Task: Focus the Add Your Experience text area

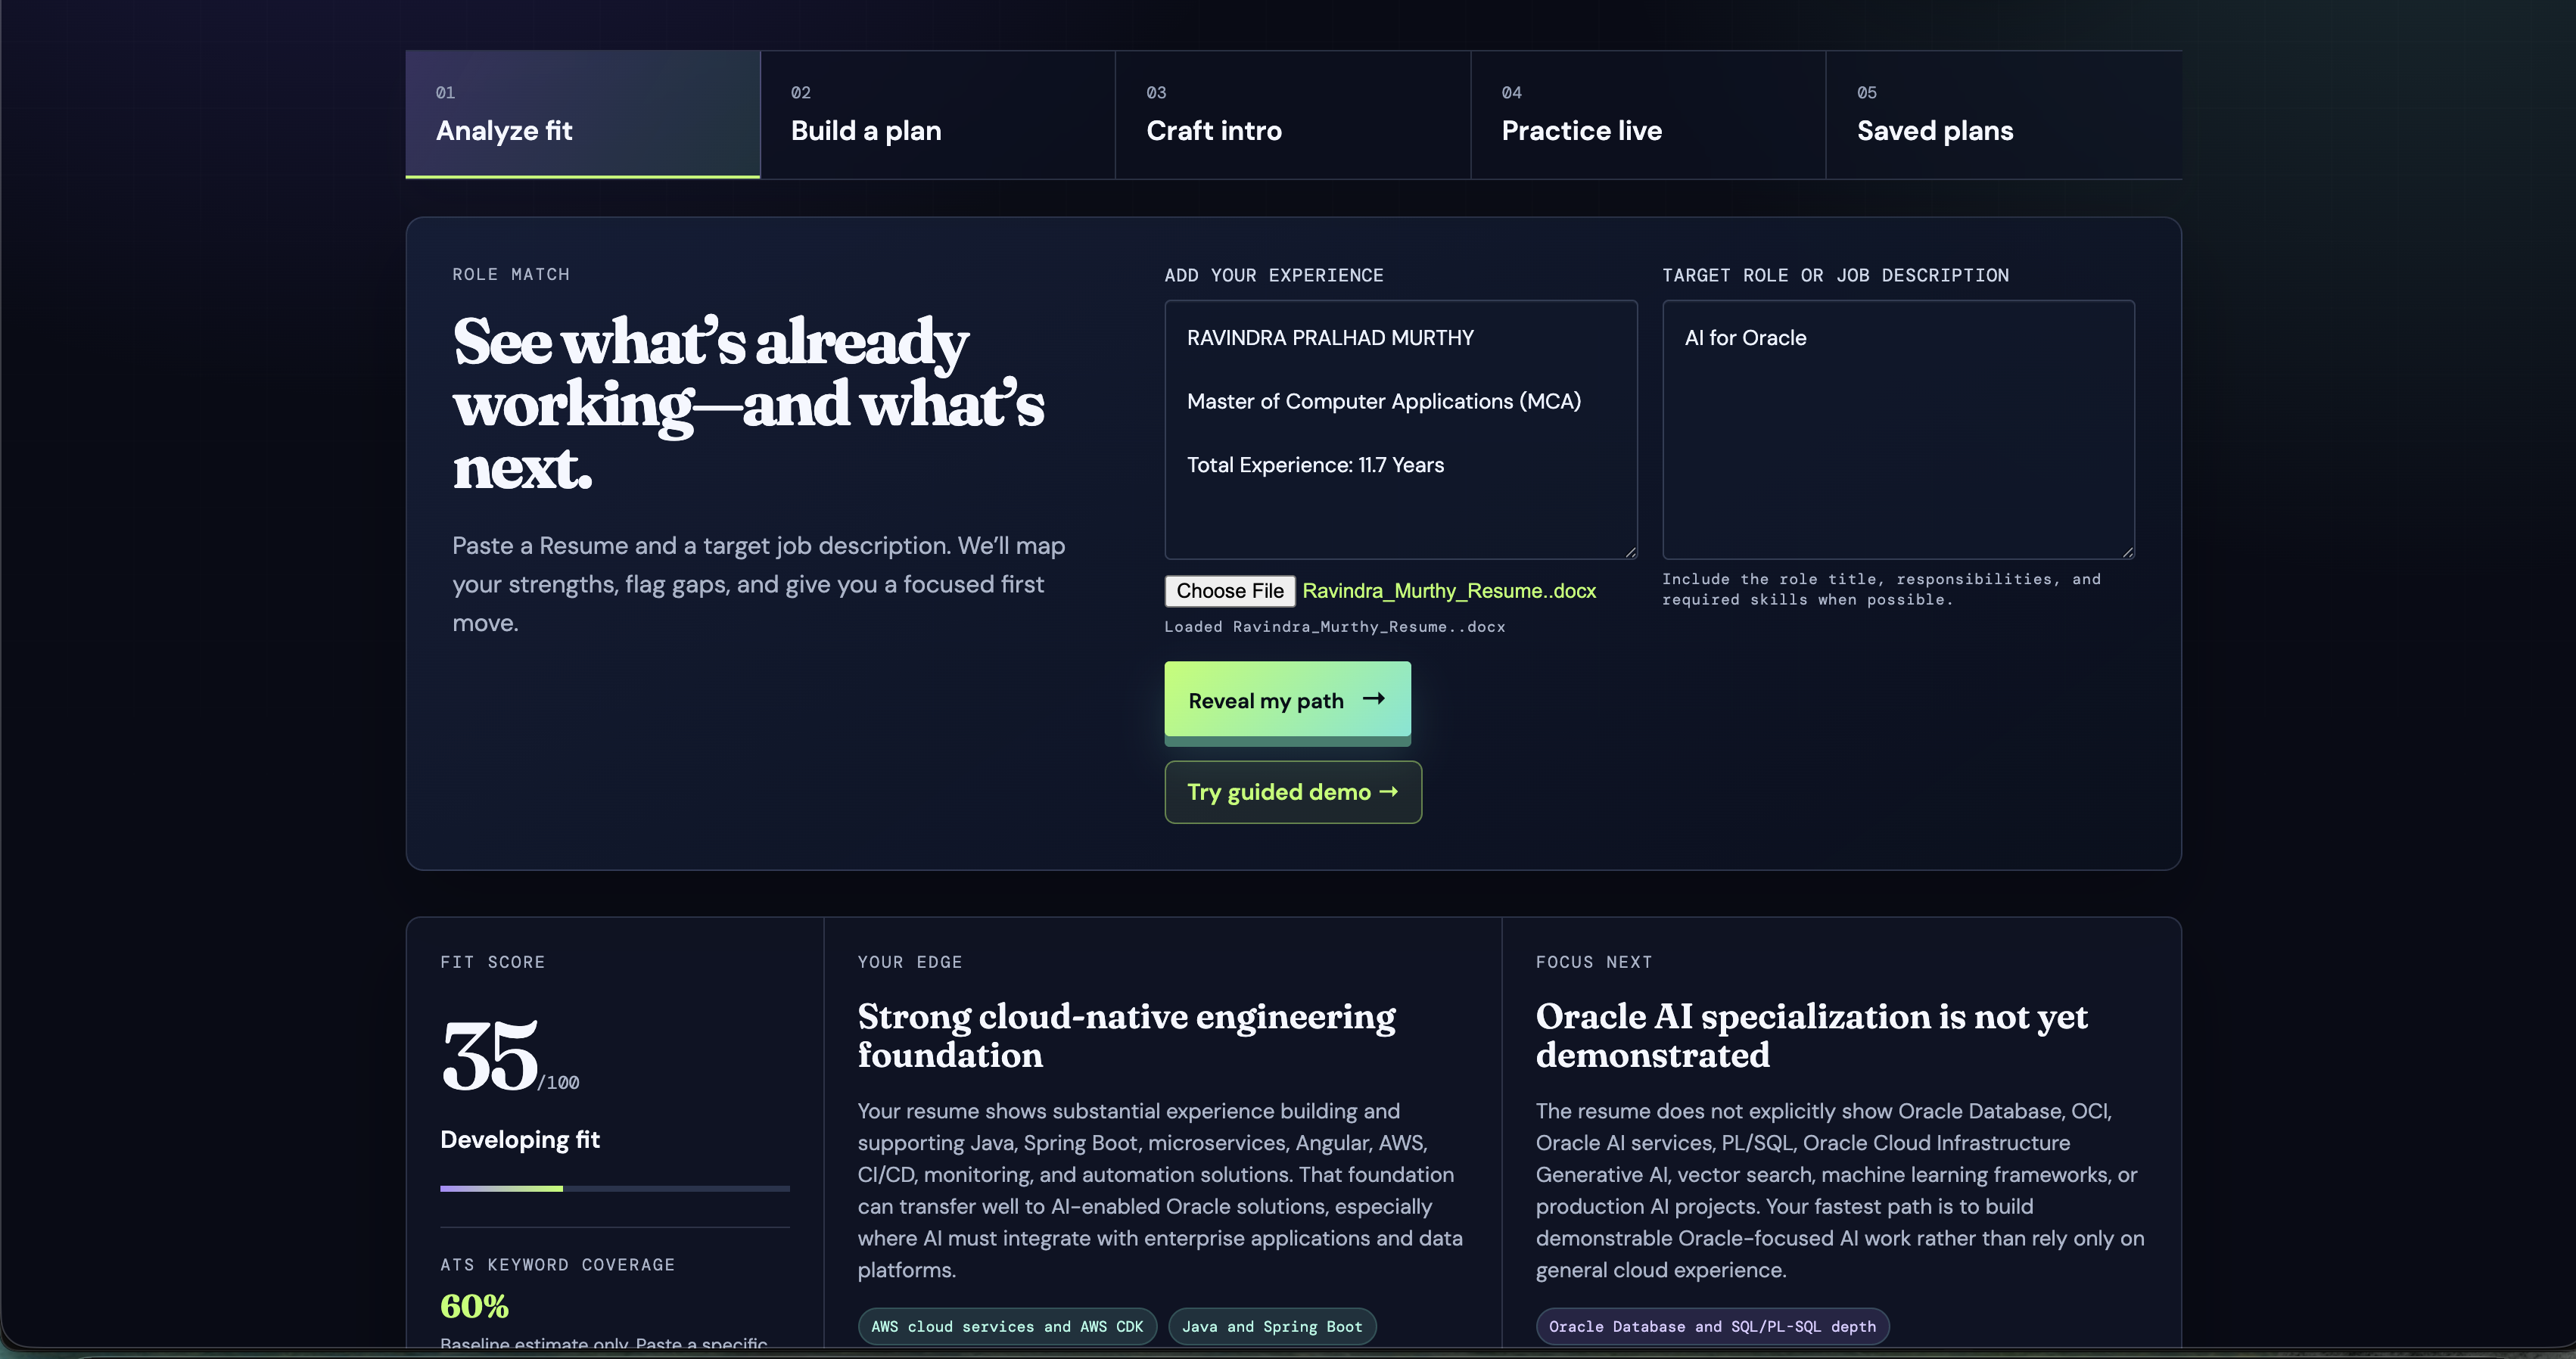Action: coord(1401,429)
